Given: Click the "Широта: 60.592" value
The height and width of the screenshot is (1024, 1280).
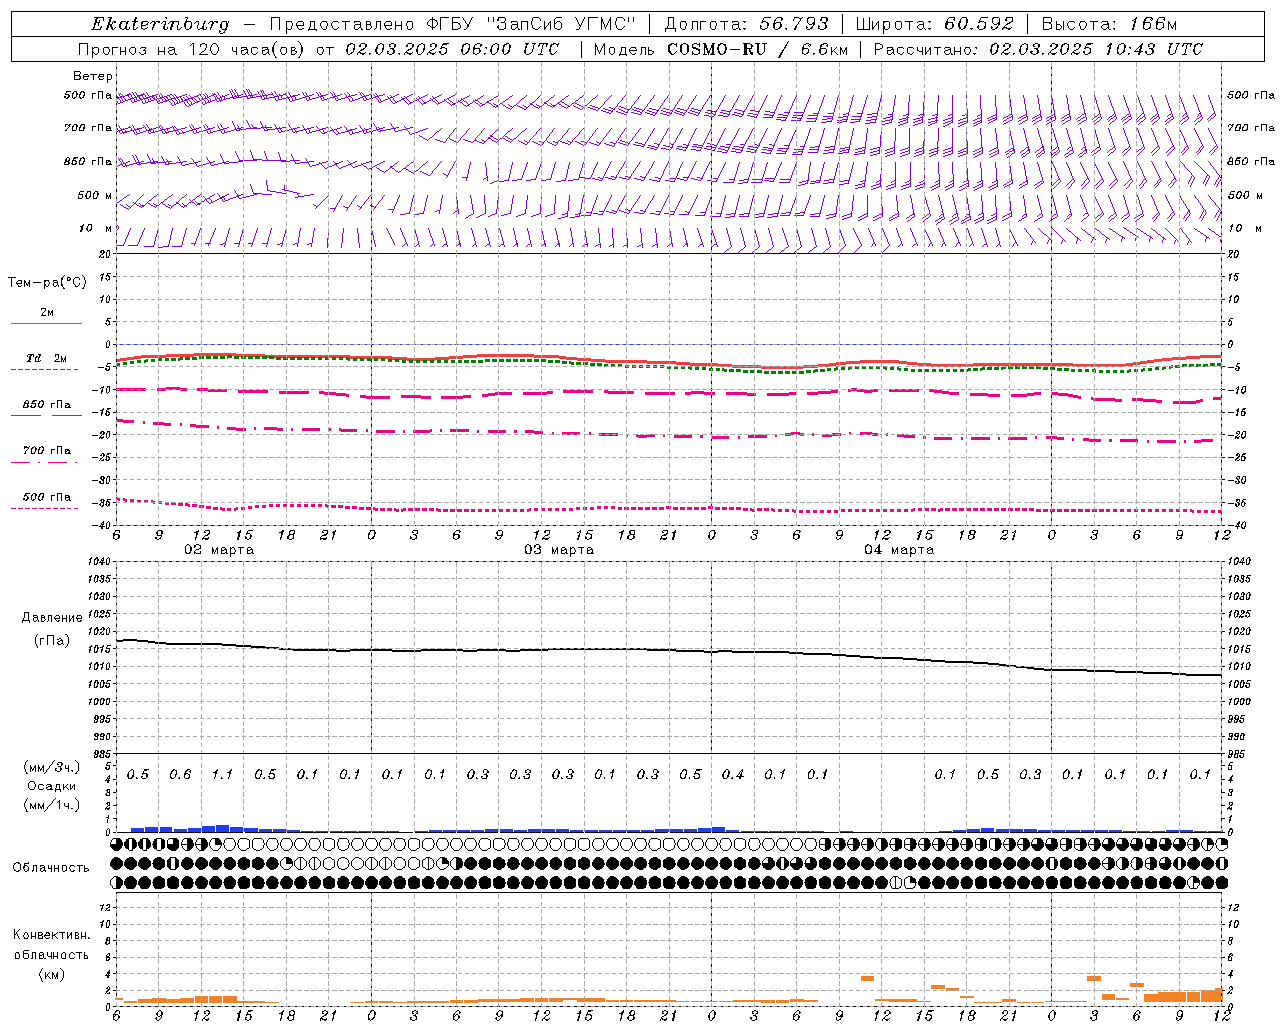Looking at the screenshot, I should (934, 24).
